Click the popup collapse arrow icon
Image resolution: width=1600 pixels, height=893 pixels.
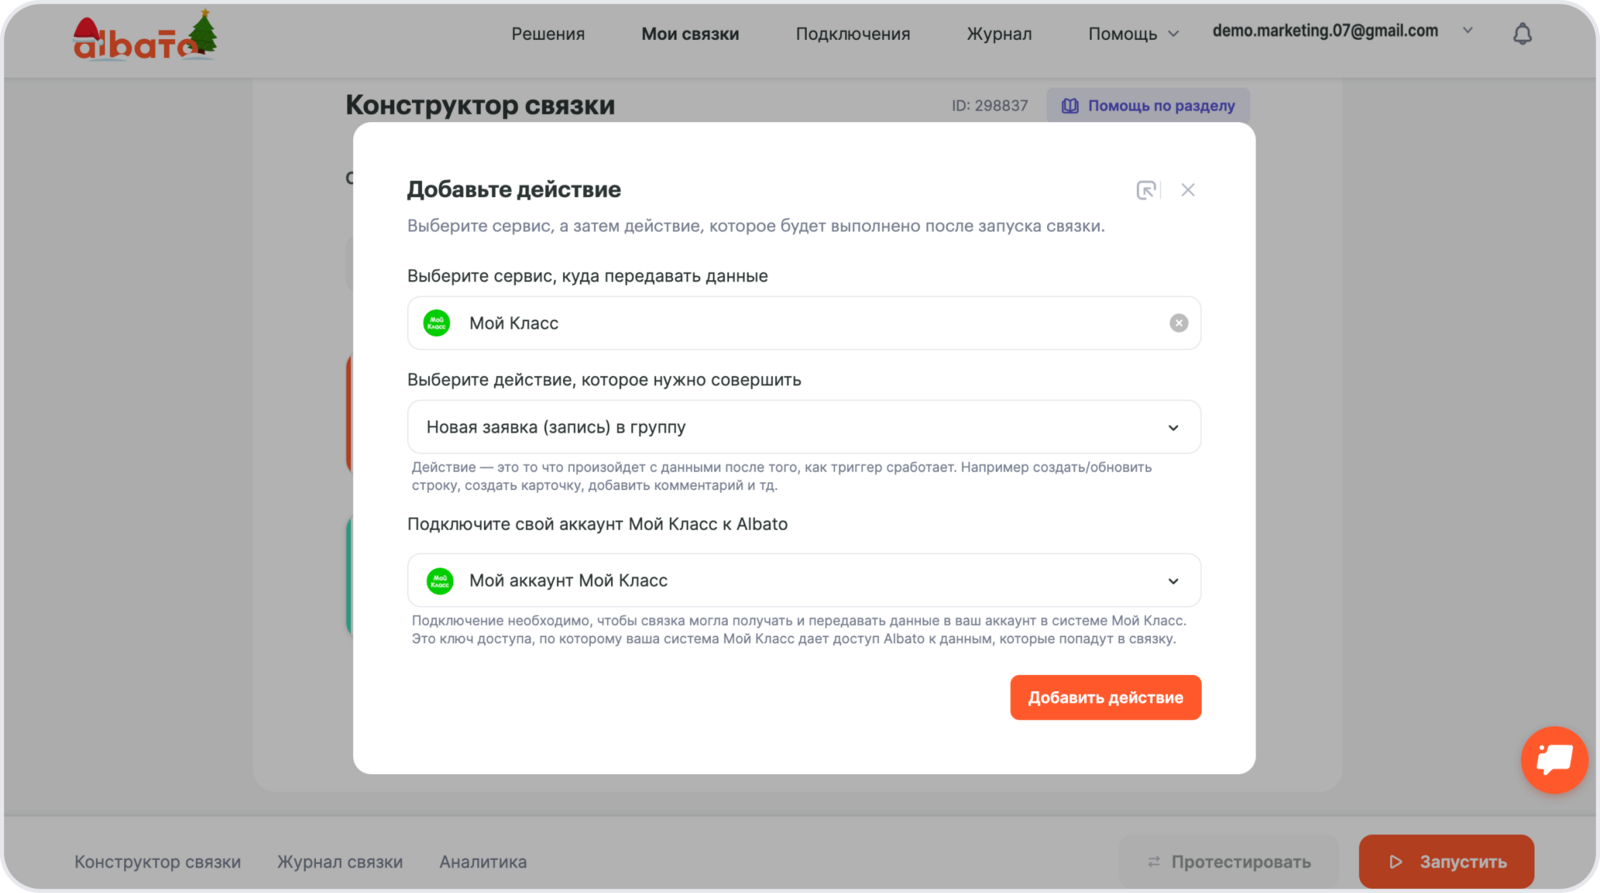pyautogui.click(x=1146, y=190)
